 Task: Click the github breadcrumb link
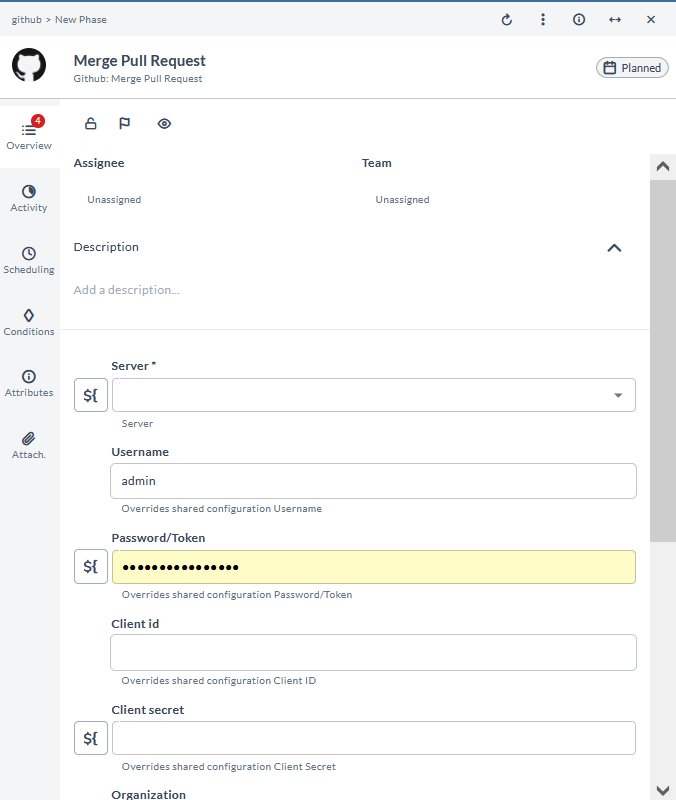click(26, 20)
